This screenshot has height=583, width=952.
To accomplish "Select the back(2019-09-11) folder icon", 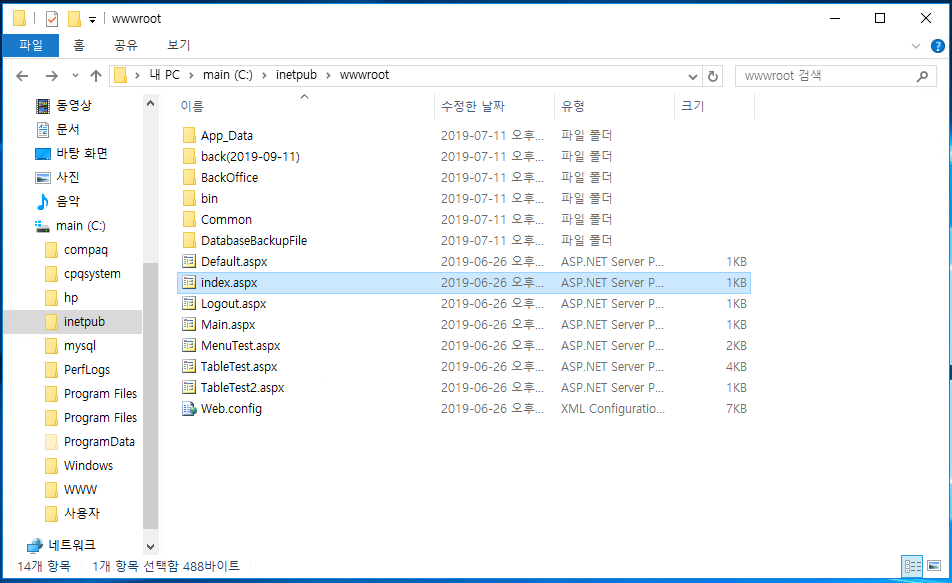I will coord(189,156).
